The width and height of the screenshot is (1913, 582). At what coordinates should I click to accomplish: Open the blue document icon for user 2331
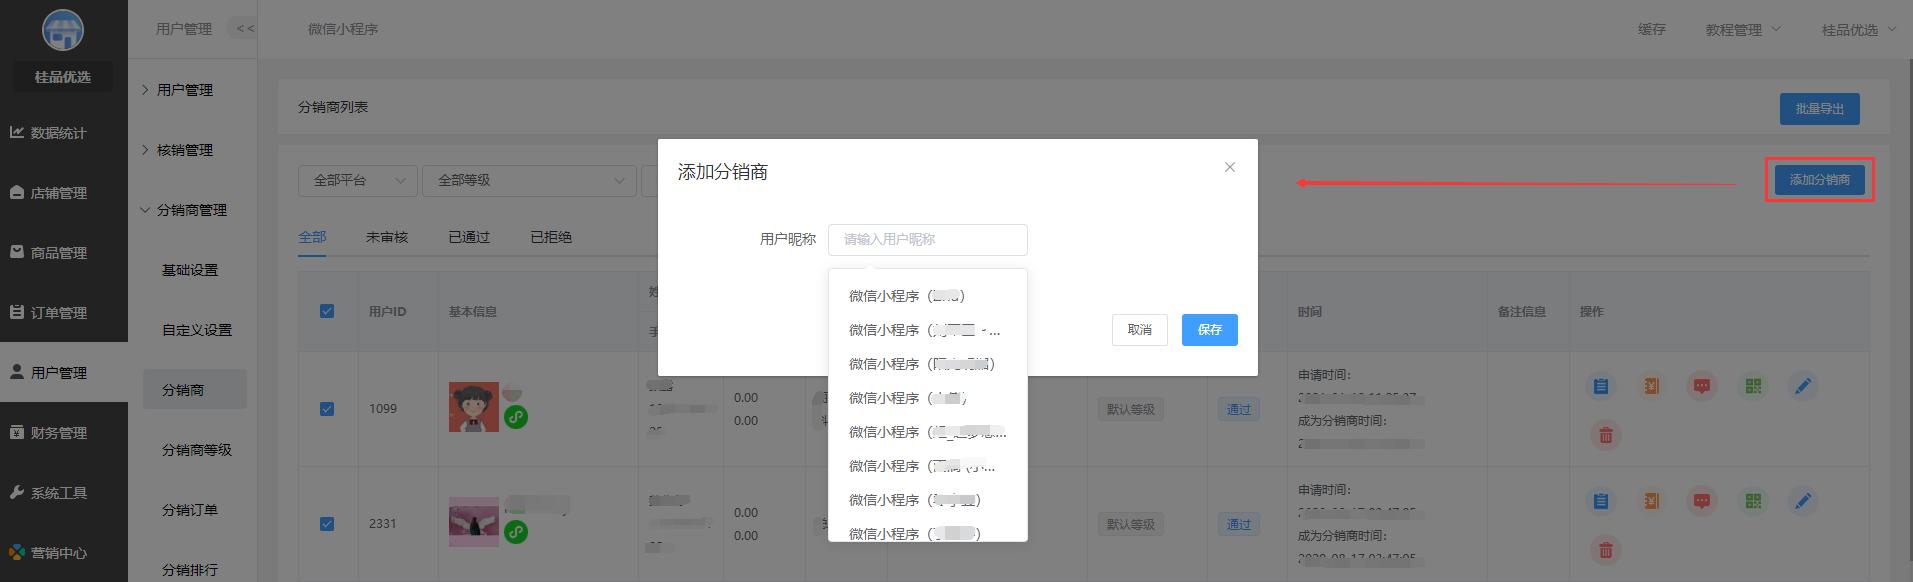coord(1601,501)
